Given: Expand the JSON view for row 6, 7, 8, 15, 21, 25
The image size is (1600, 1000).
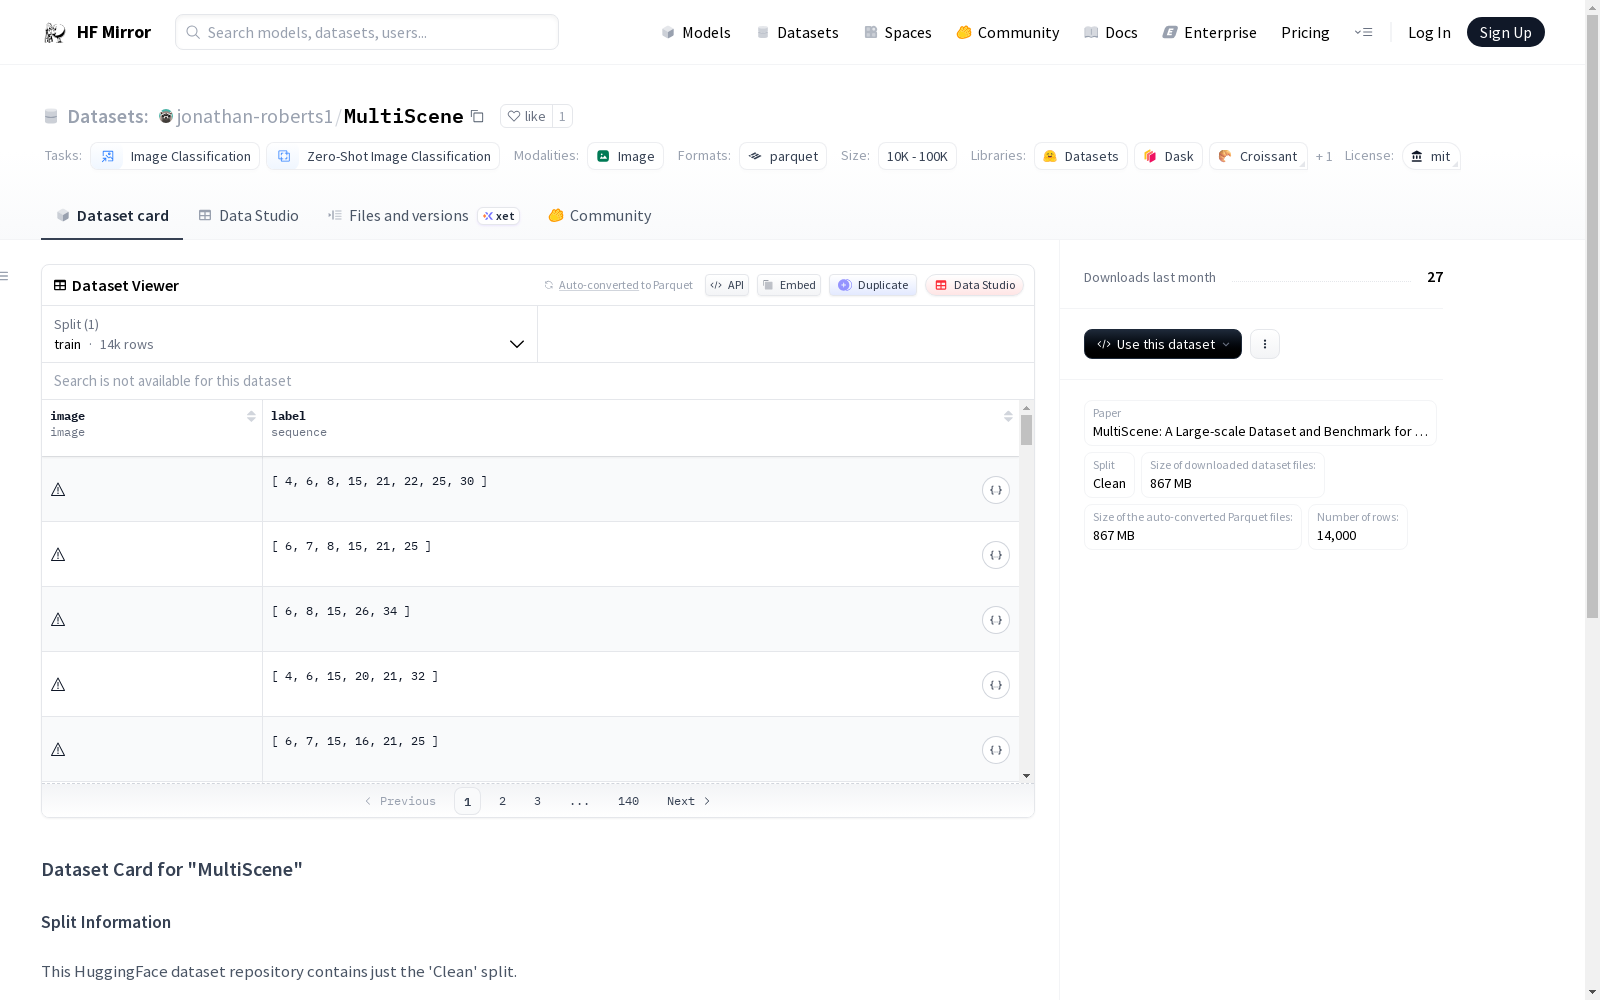Looking at the screenshot, I should [x=996, y=555].
